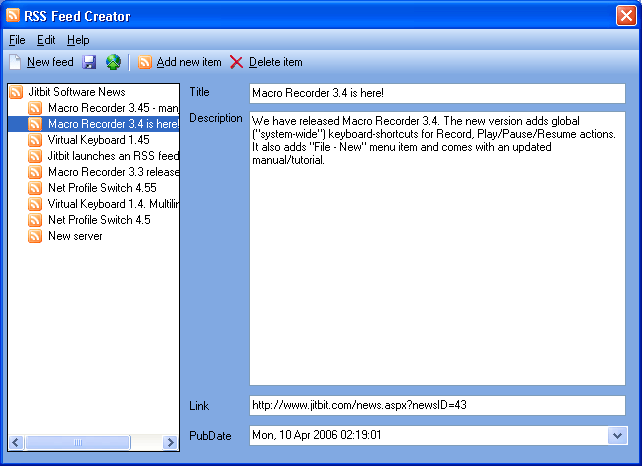Open the File menu

click(x=17, y=40)
